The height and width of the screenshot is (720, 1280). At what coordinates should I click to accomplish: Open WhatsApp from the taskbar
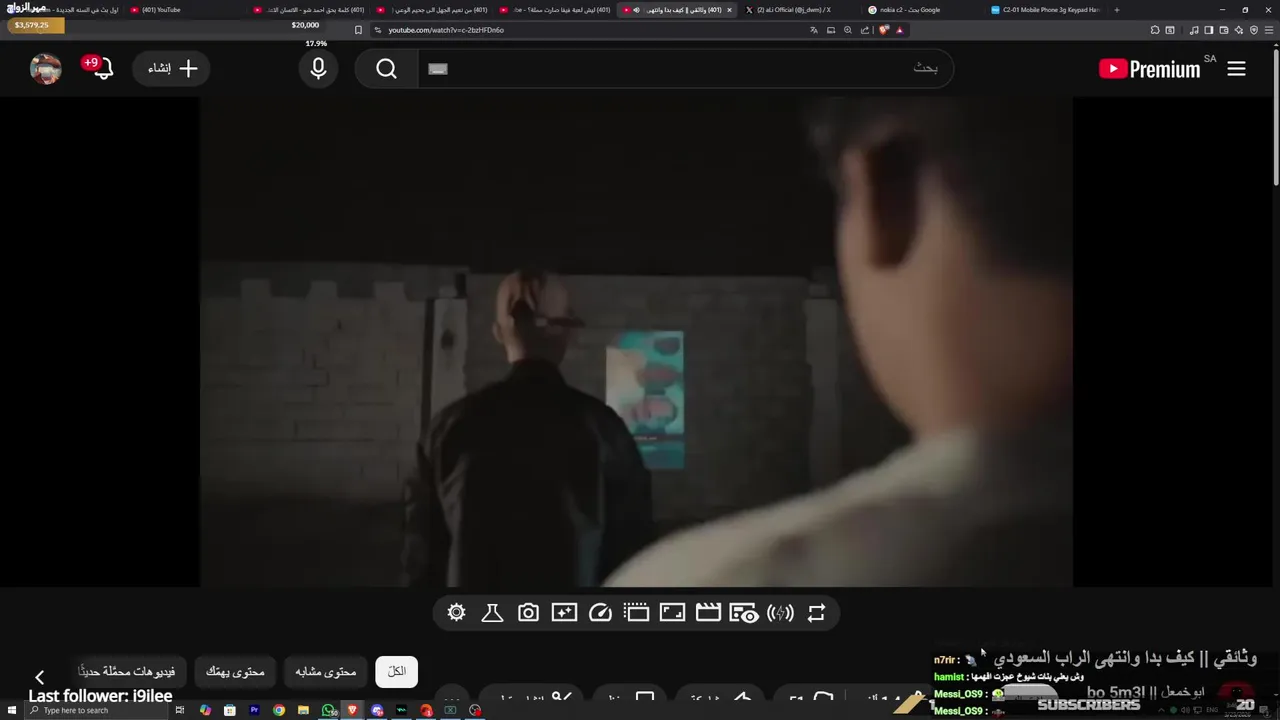point(328,710)
